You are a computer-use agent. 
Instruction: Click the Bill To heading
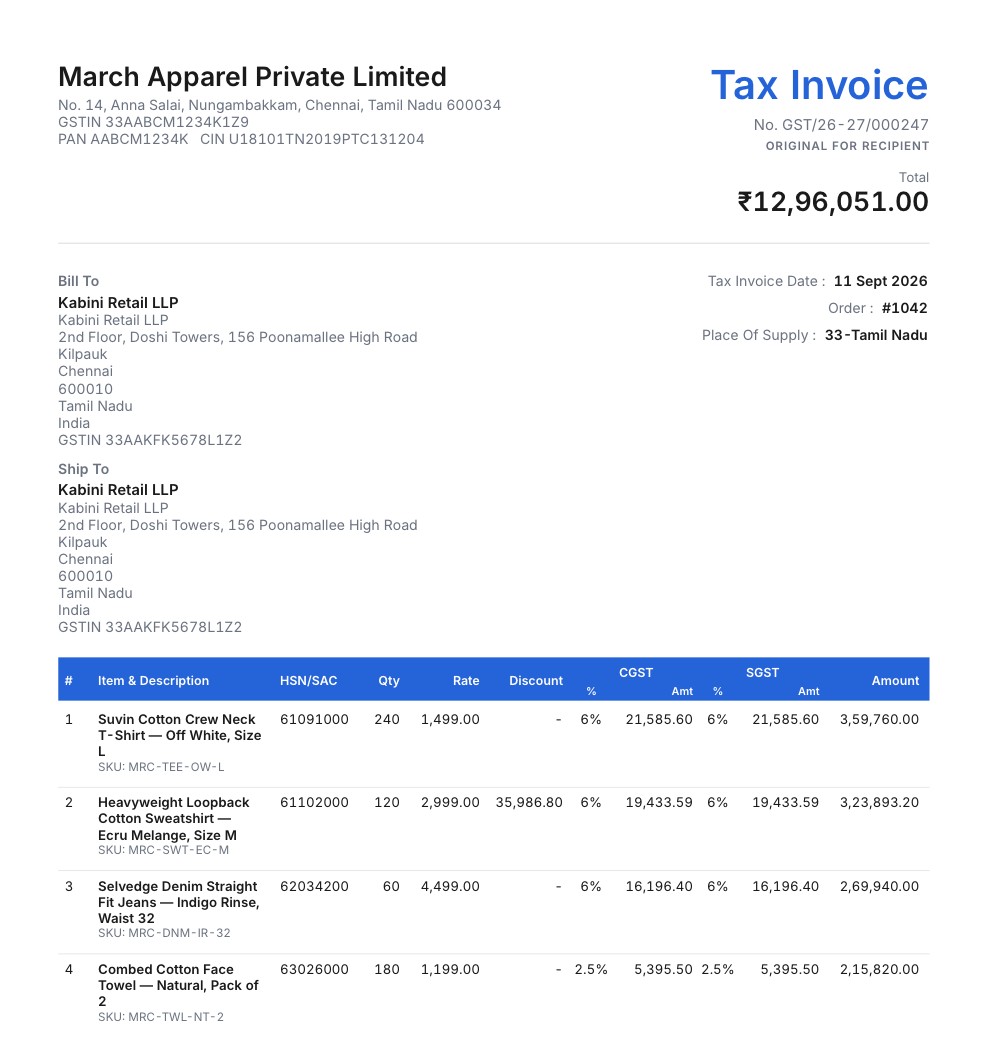click(x=78, y=281)
